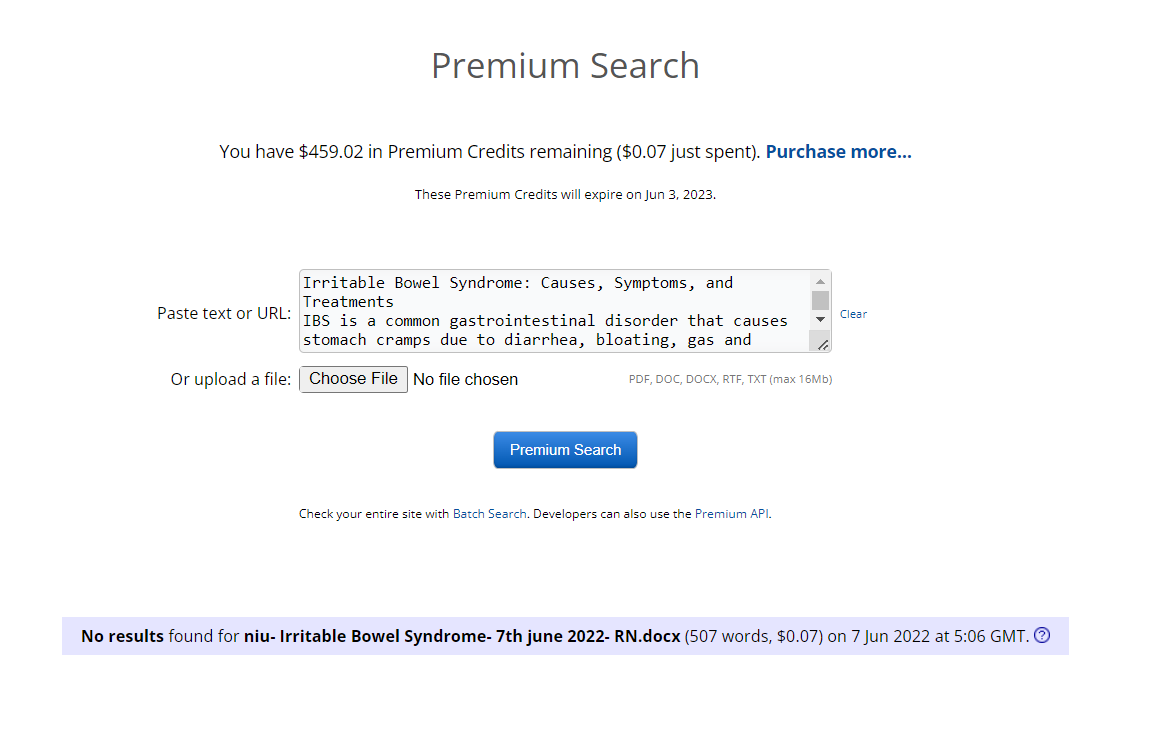Click the Paste text or URL label

(x=224, y=313)
